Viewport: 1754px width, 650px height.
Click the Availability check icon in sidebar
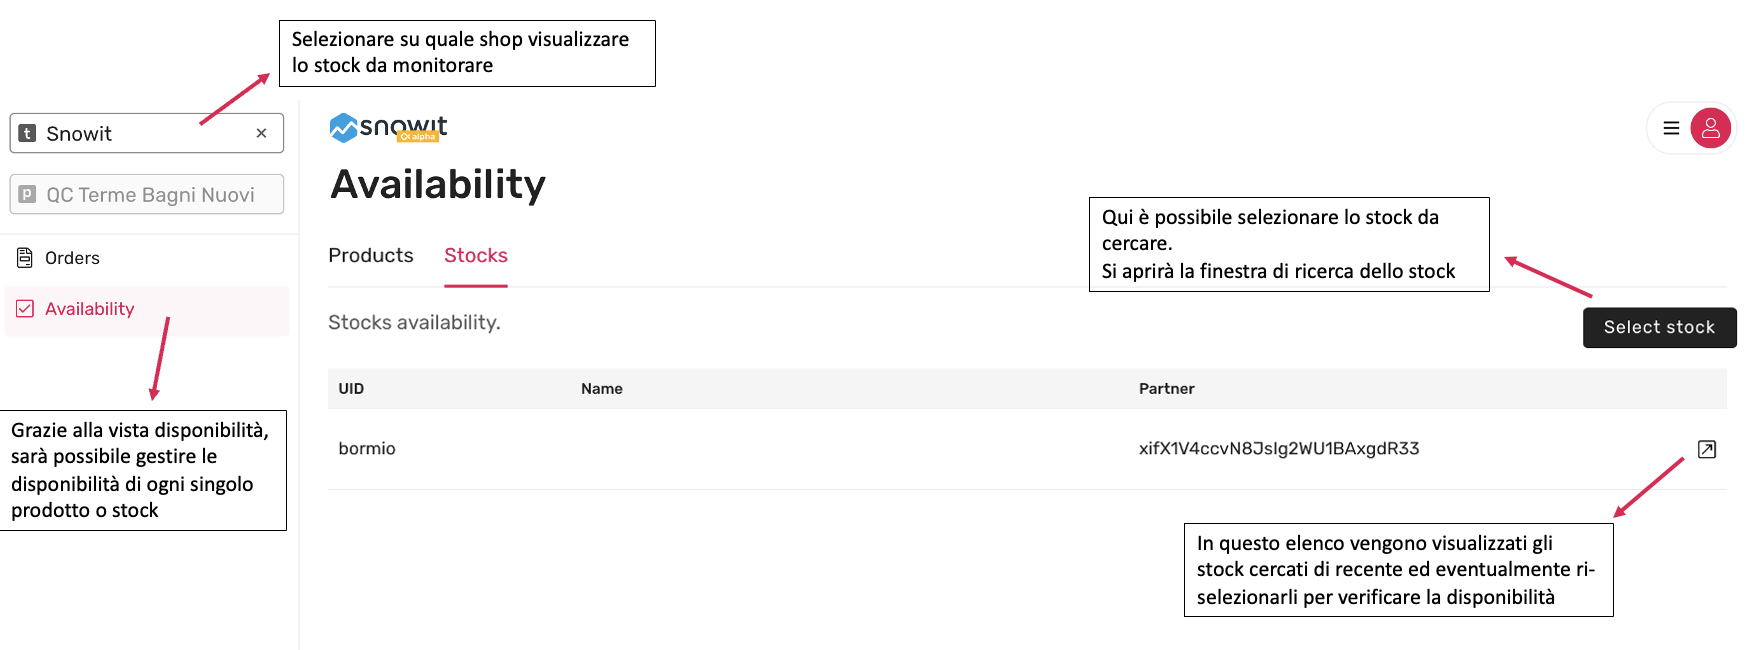[25, 309]
